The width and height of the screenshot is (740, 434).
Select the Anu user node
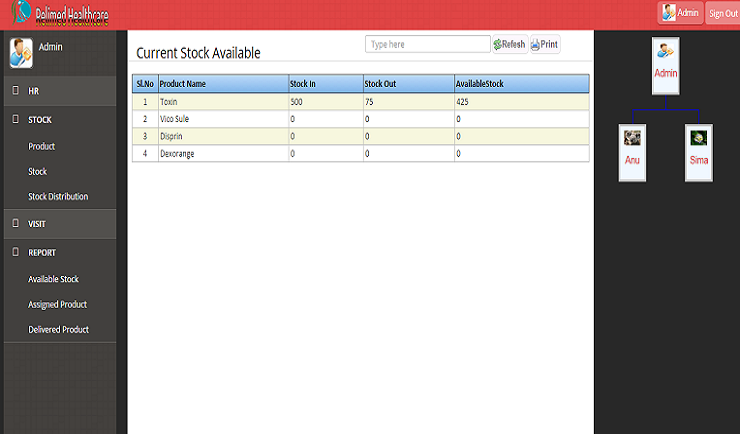pyautogui.click(x=632, y=152)
